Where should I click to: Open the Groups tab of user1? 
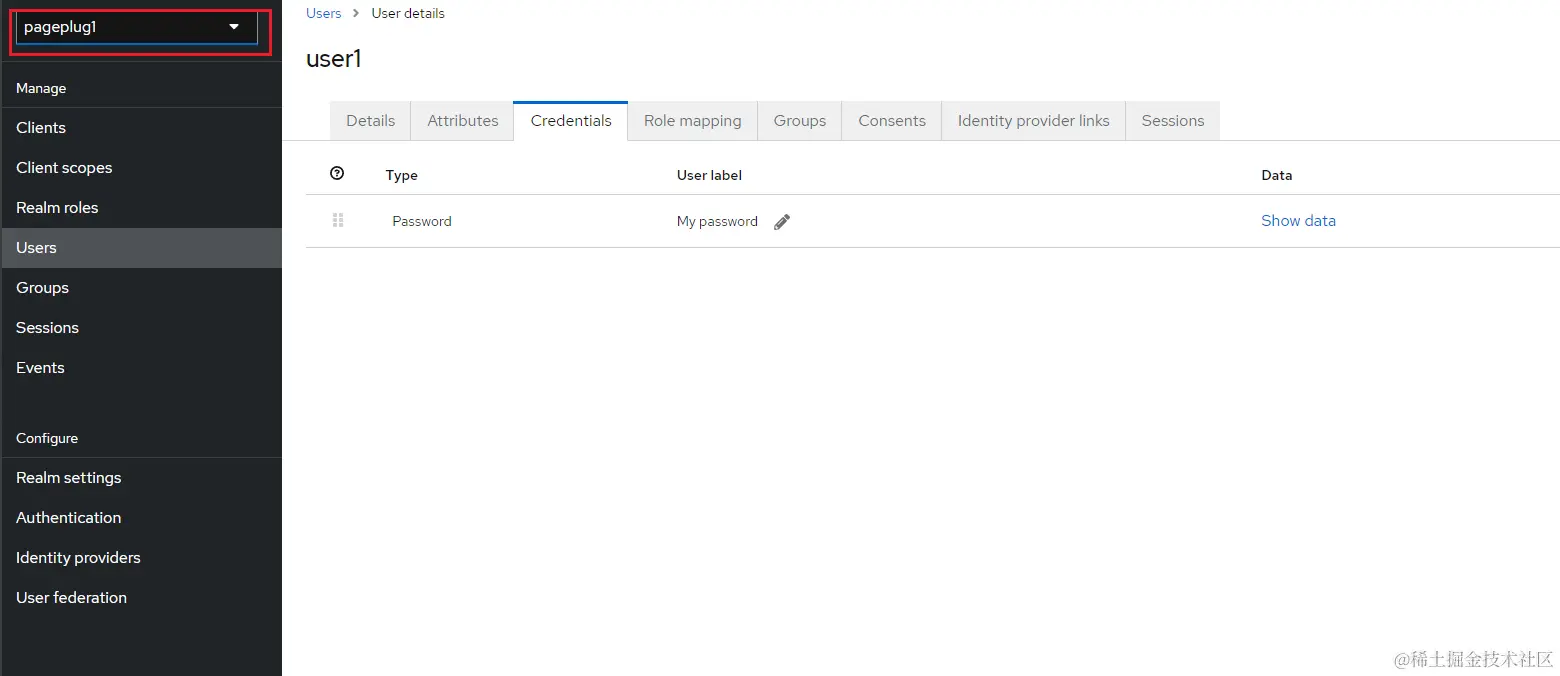(799, 121)
